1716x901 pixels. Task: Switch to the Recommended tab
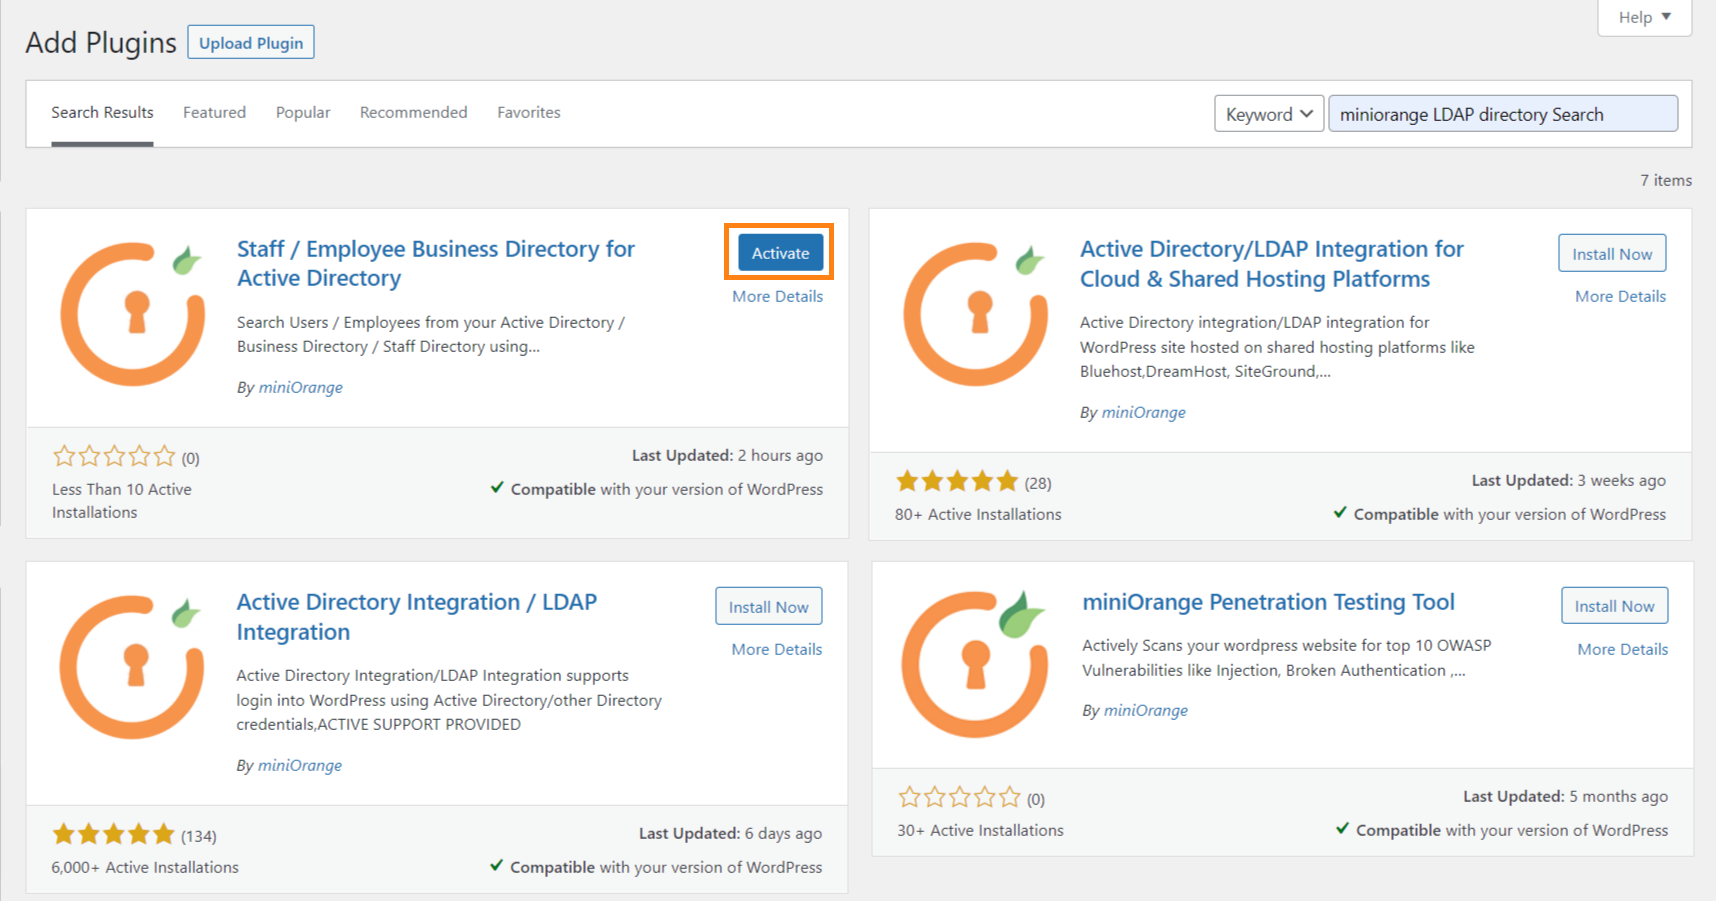pyautogui.click(x=413, y=112)
